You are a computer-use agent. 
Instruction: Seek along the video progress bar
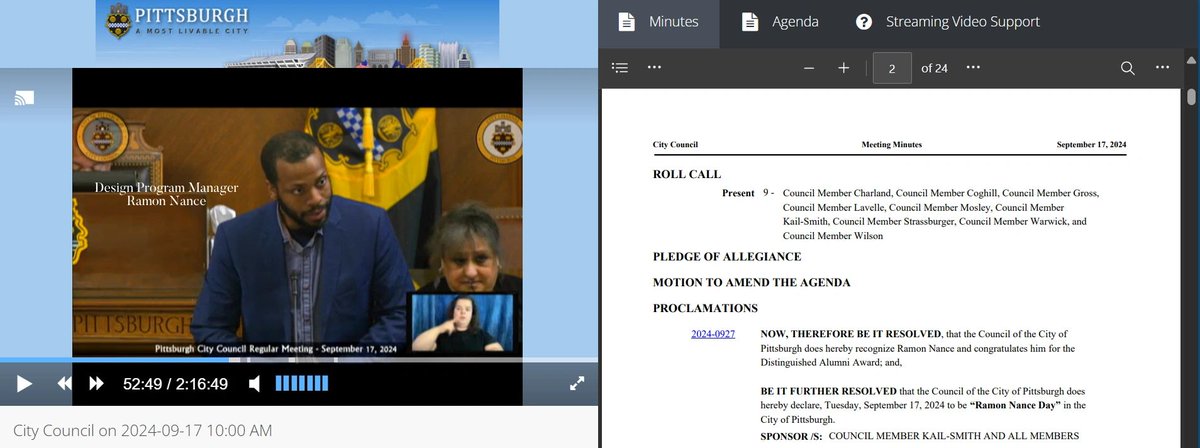point(299,359)
